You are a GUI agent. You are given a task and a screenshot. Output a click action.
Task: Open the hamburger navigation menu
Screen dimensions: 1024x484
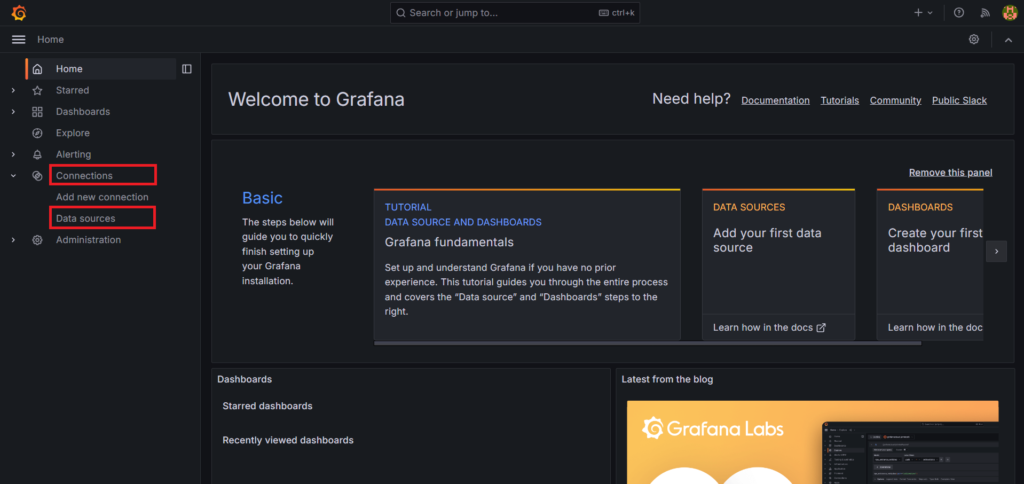point(18,39)
